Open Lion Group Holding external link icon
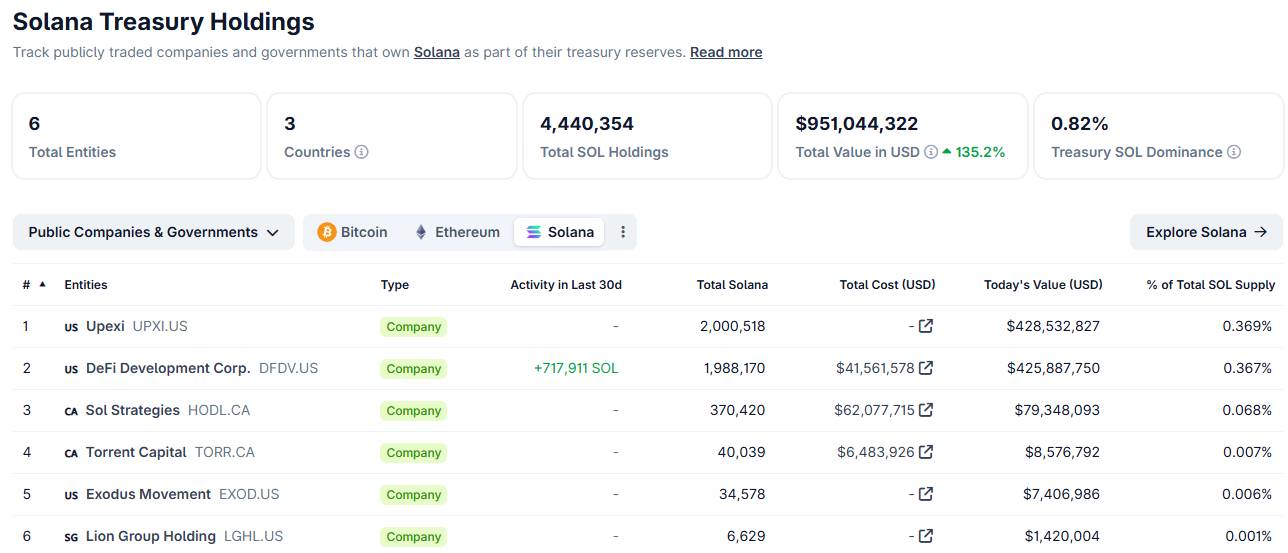The image size is (1288, 553). click(926, 536)
